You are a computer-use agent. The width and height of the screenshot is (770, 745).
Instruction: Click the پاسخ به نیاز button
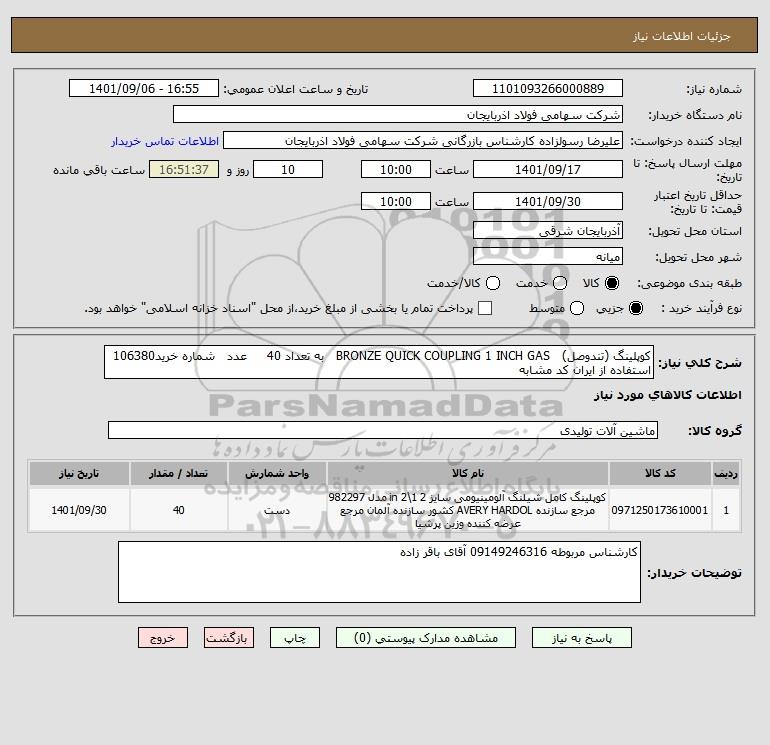pyautogui.click(x=581, y=637)
